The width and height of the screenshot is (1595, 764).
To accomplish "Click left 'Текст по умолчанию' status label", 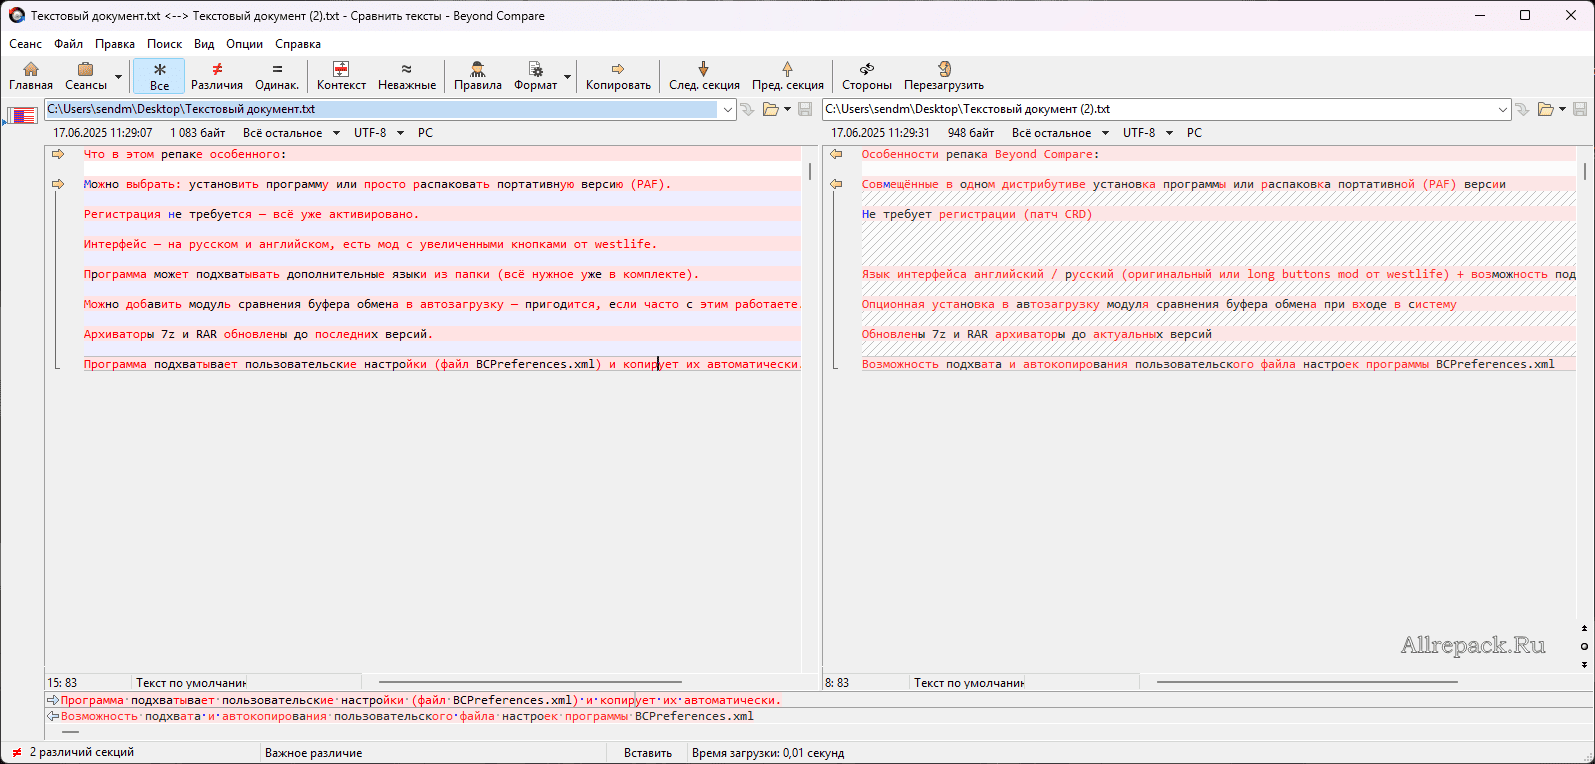I will (191, 683).
